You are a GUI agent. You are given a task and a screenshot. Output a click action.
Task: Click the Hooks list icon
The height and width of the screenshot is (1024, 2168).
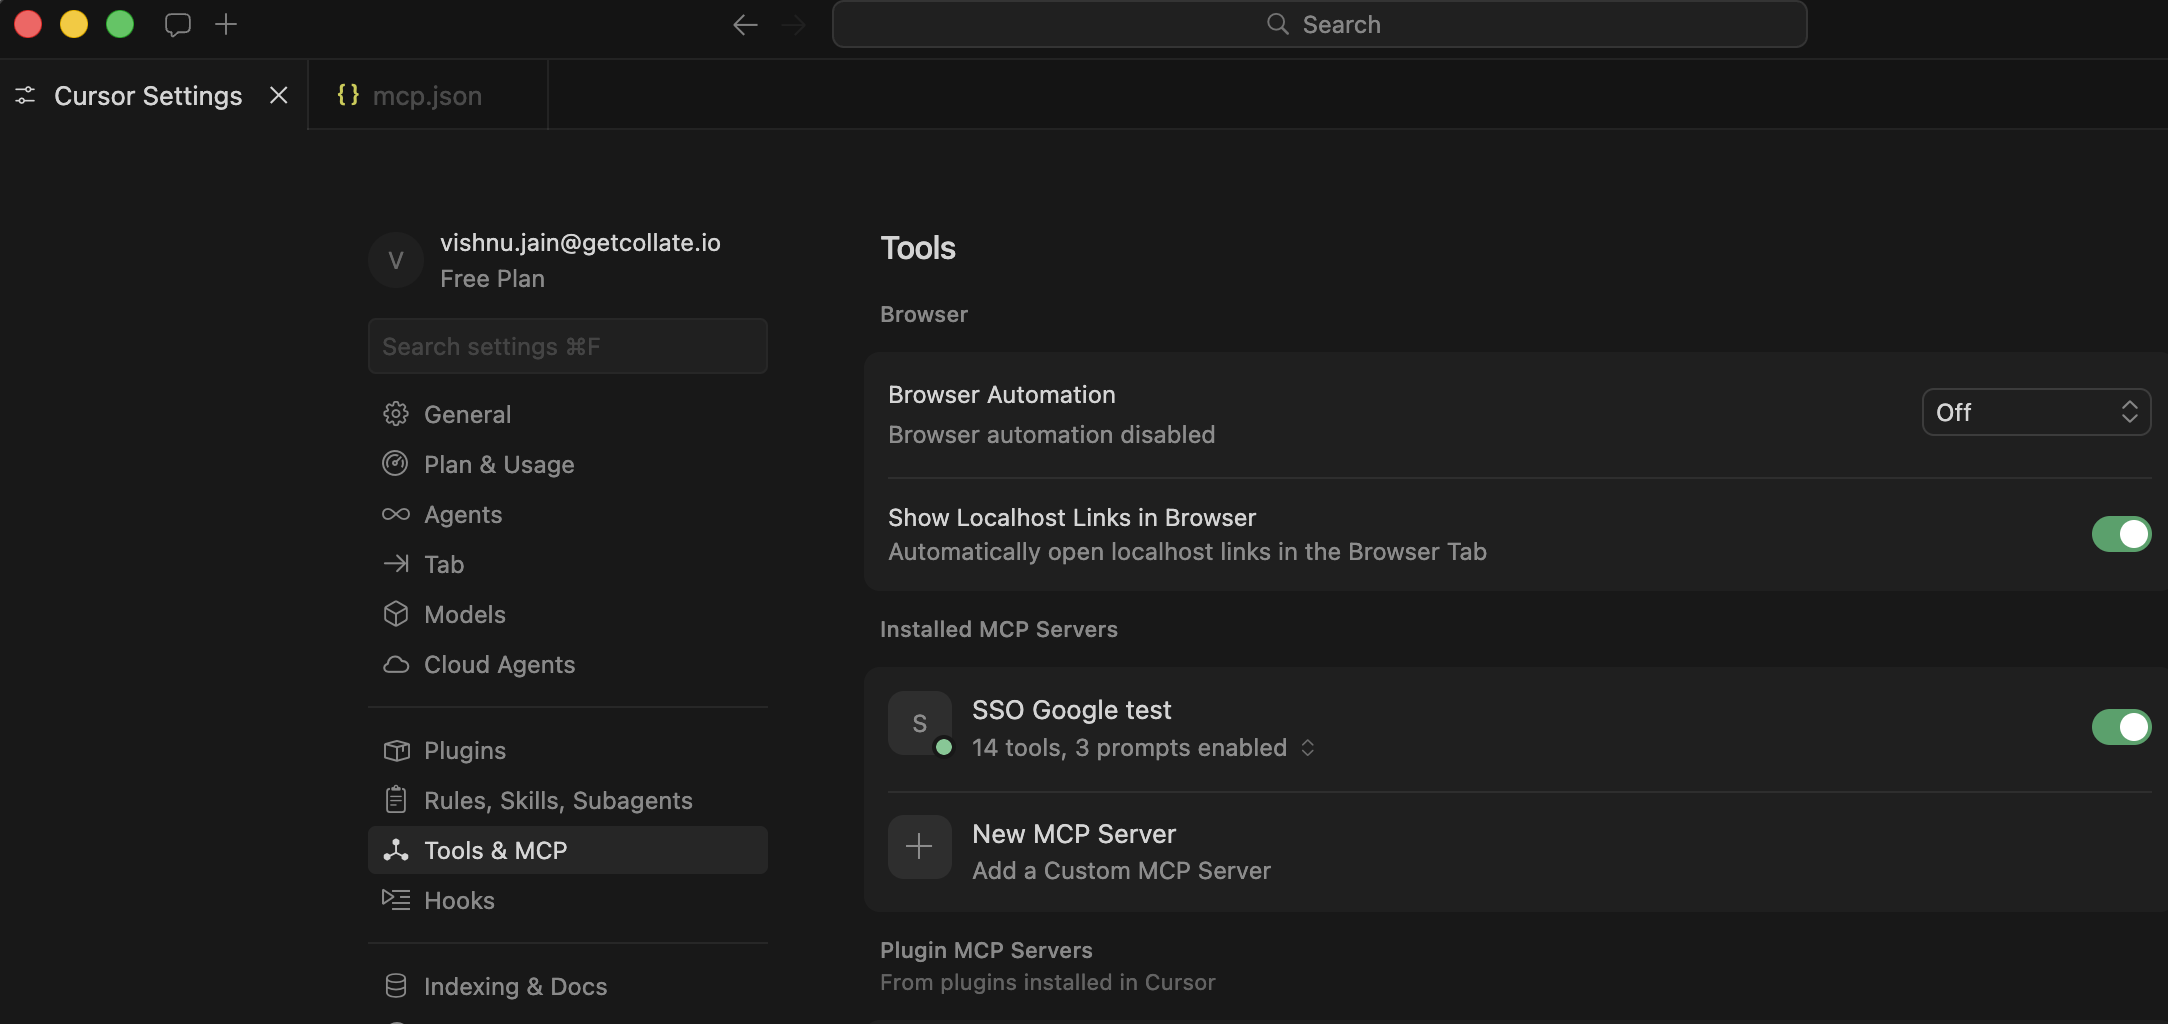point(396,900)
